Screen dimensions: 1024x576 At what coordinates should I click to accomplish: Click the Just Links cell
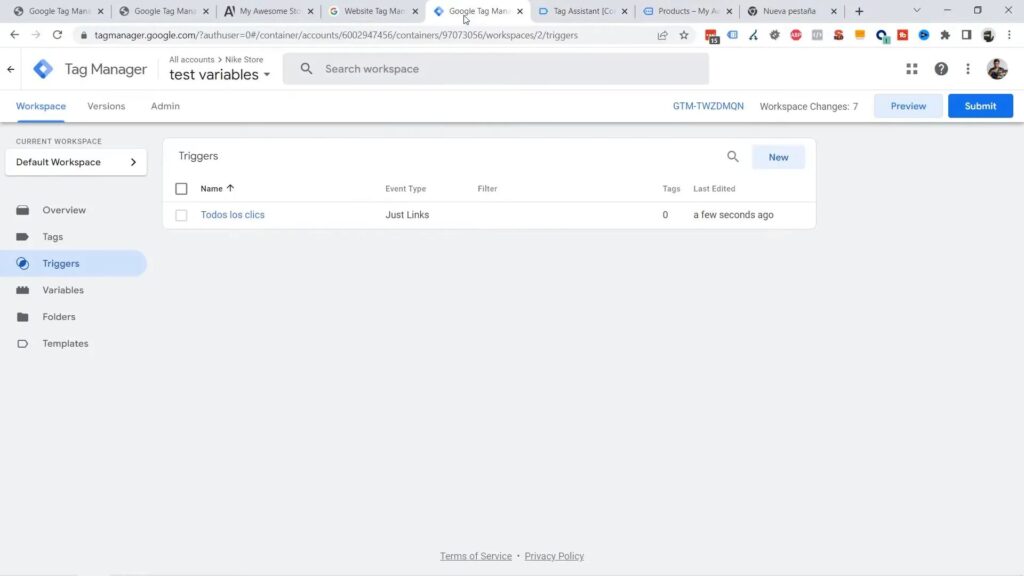pyautogui.click(x=407, y=215)
